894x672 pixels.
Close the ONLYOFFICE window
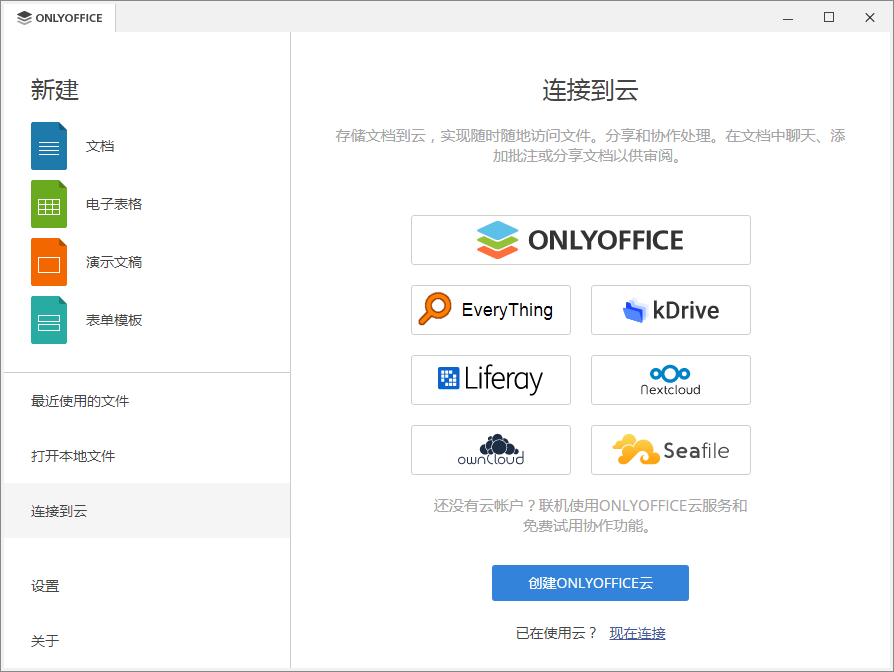(x=870, y=18)
